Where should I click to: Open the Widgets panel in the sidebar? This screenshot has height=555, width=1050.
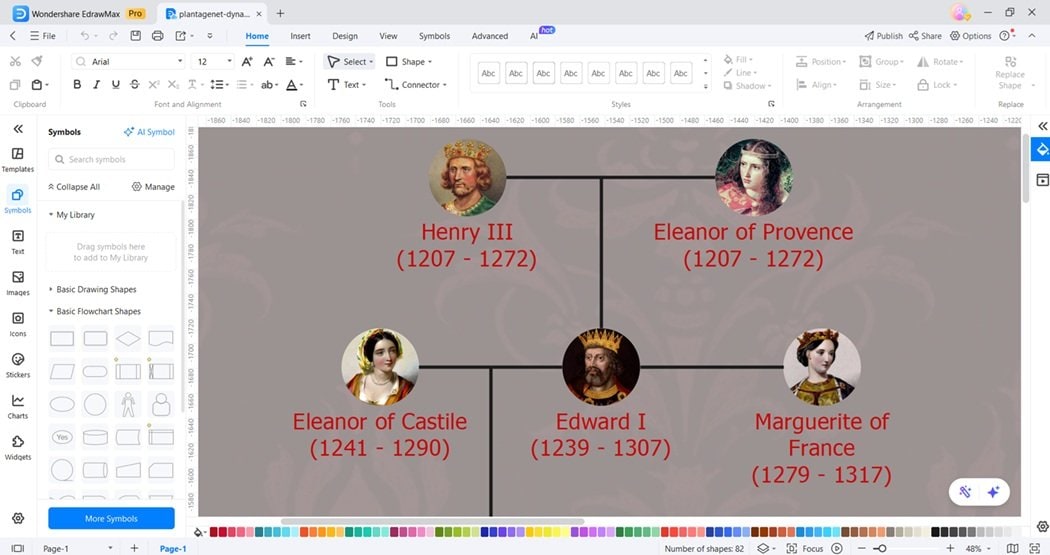18,447
